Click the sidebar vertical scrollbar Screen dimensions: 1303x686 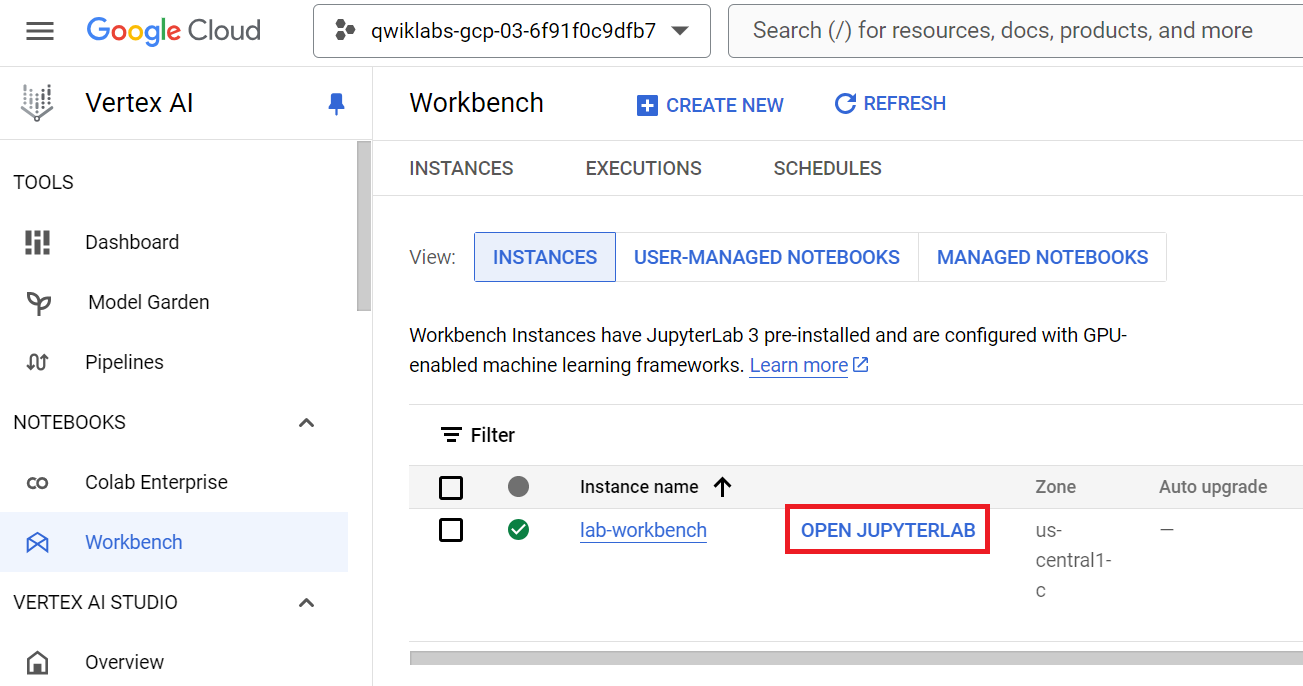364,226
